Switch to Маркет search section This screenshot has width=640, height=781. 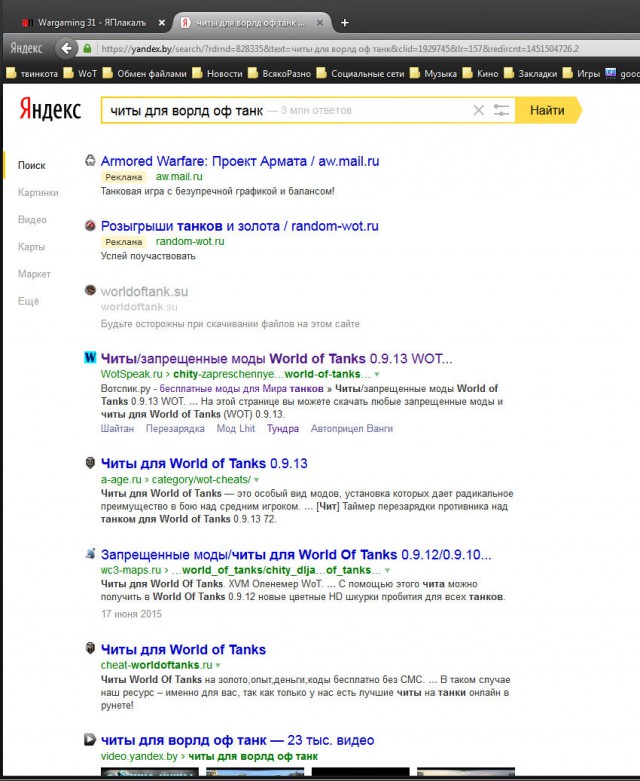click(x=34, y=274)
